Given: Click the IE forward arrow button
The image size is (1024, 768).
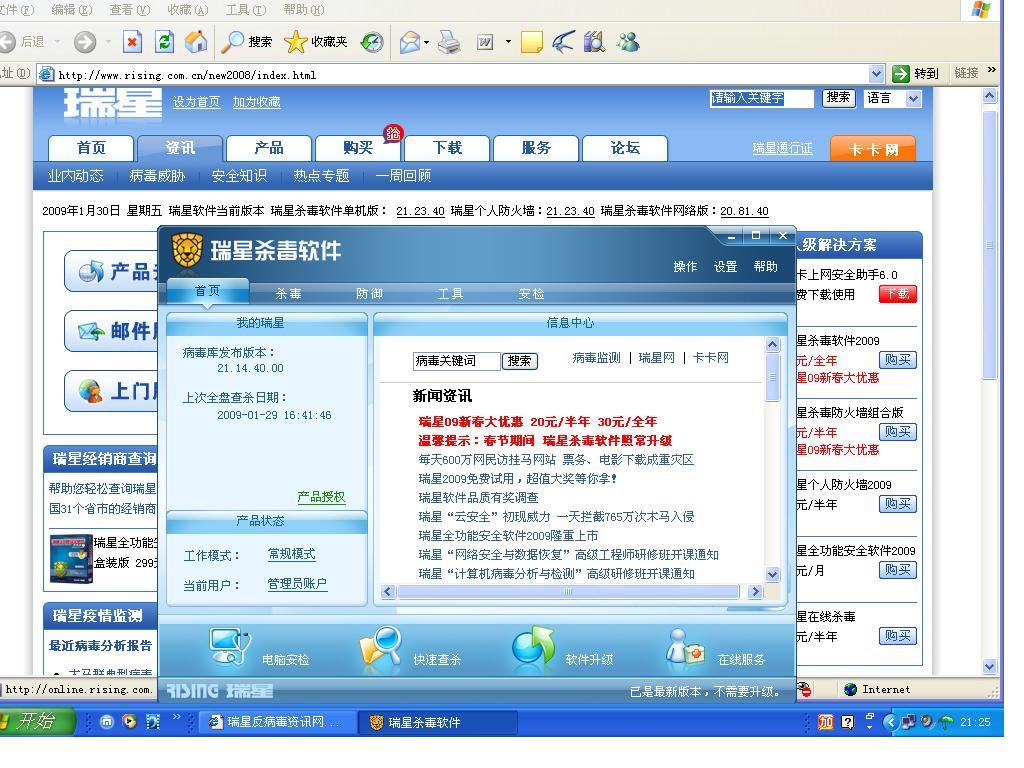Looking at the screenshot, I should click(84, 42).
